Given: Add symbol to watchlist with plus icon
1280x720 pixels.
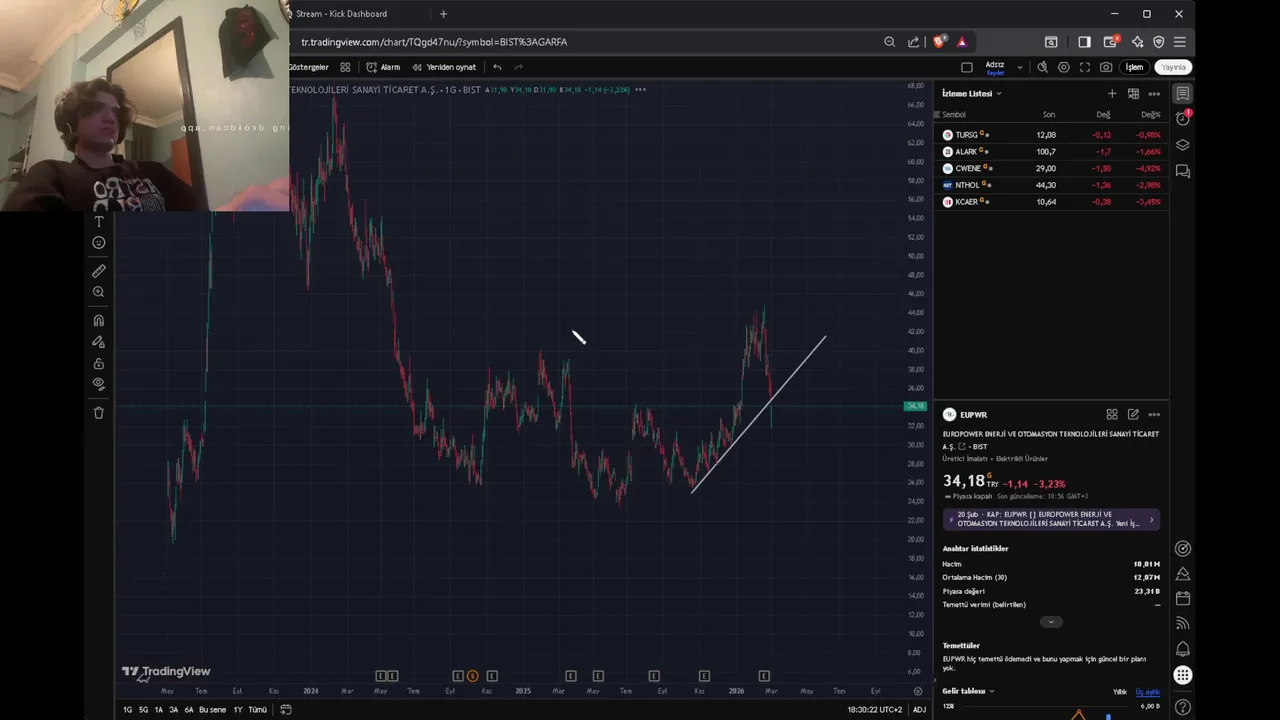Looking at the screenshot, I should click(x=1112, y=93).
